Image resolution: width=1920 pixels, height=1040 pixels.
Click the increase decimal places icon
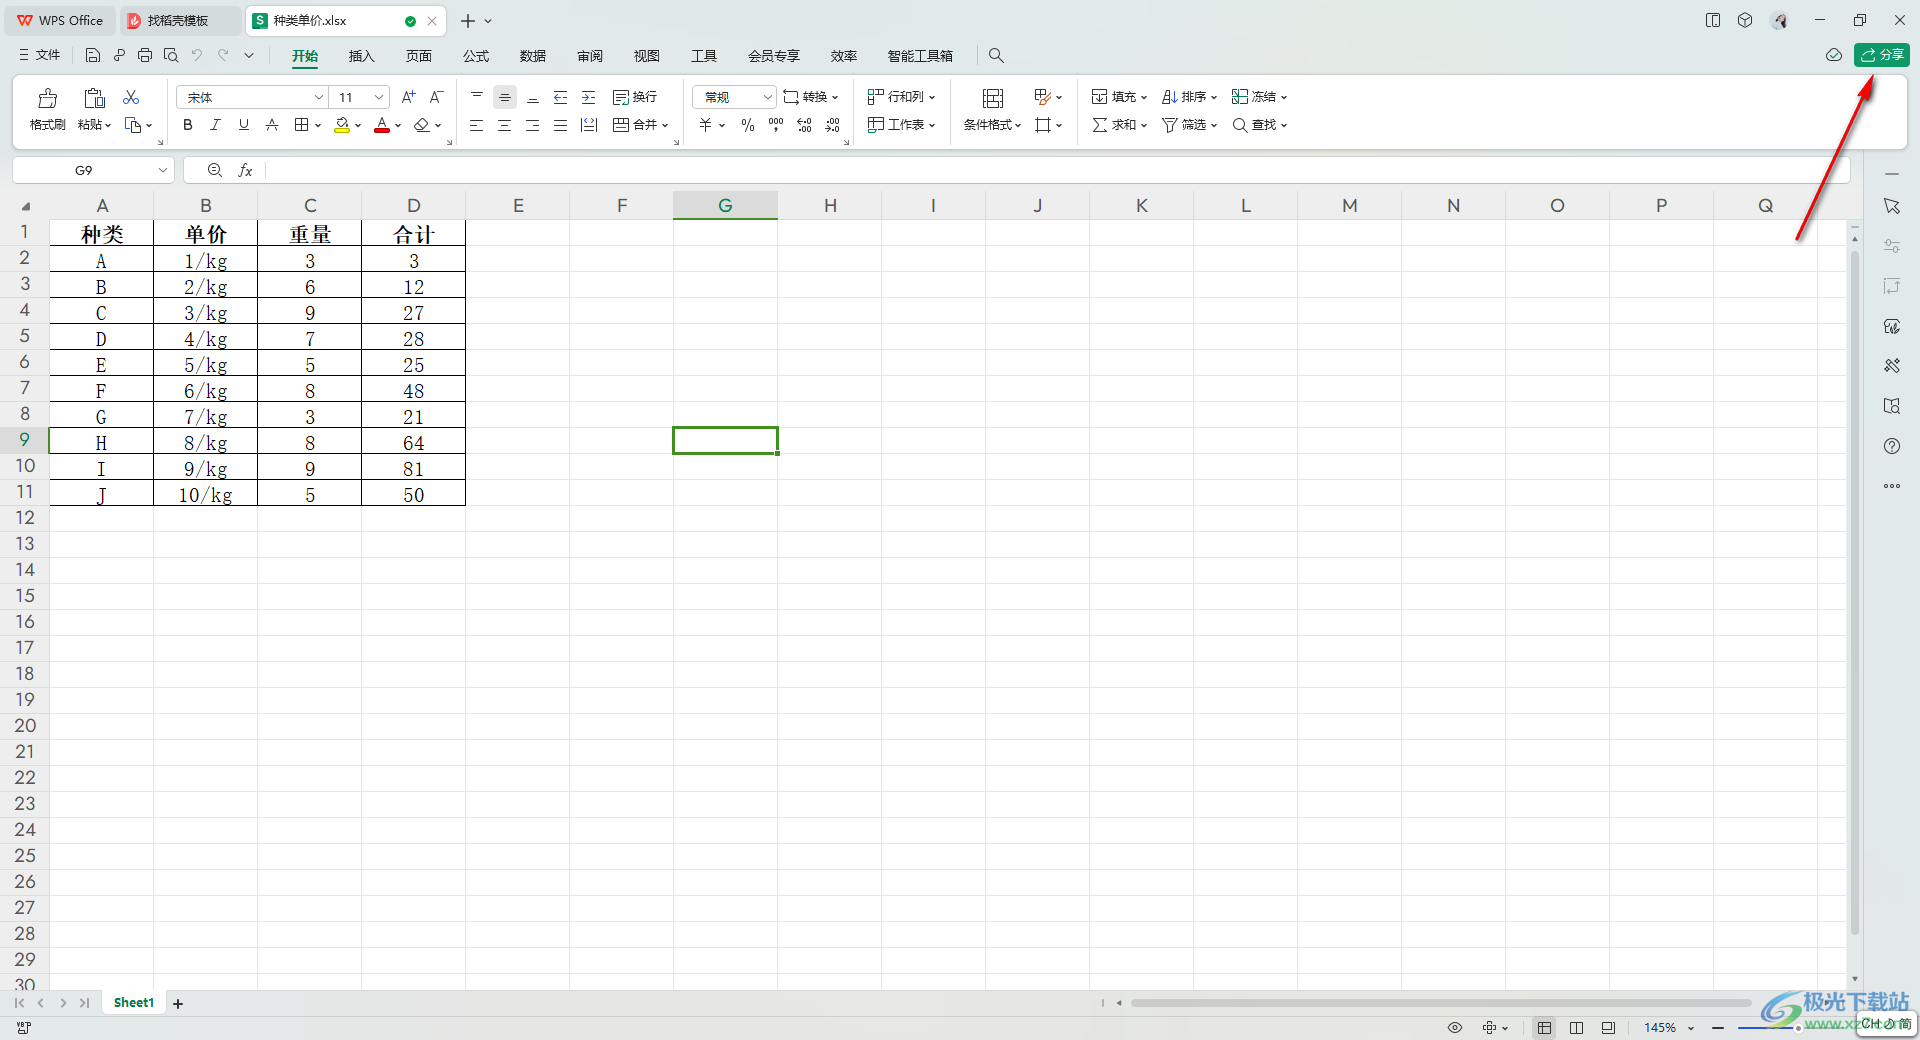804,125
